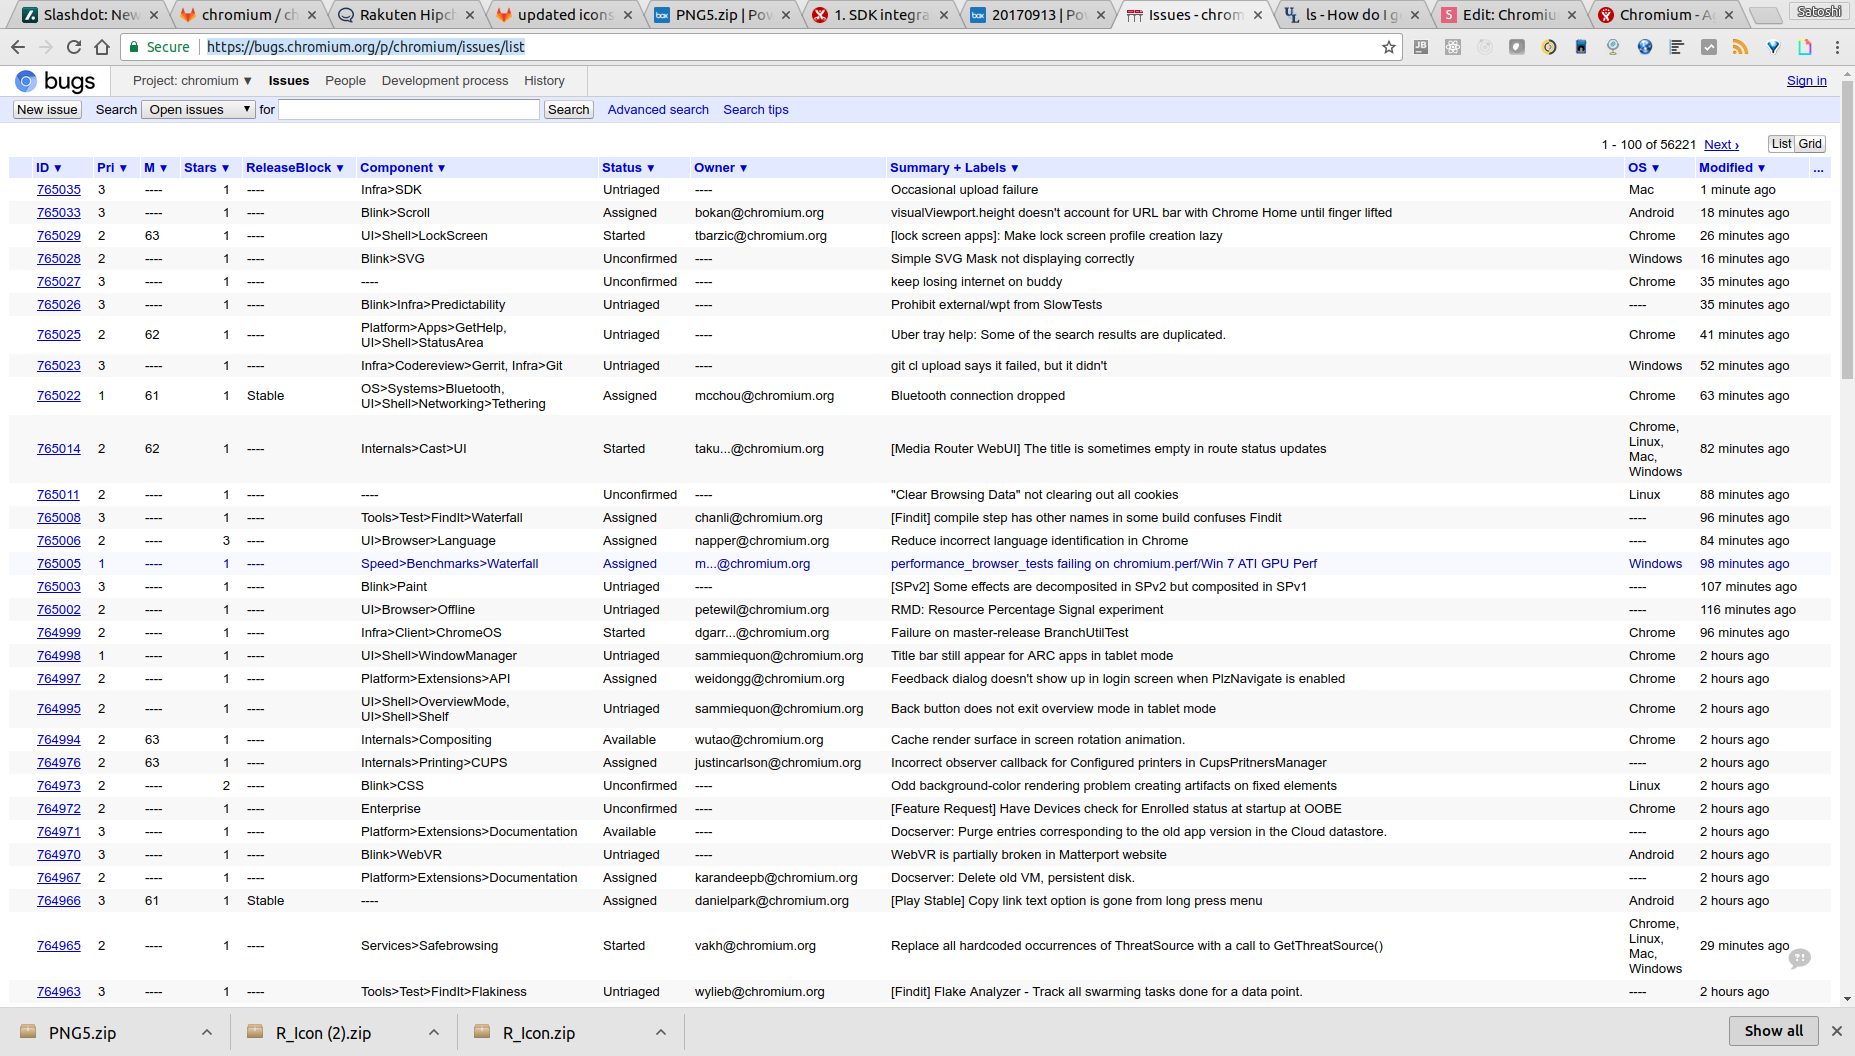Open the PNG5.zip download menu arrow
The height and width of the screenshot is (1056, 1855).
207,1032
